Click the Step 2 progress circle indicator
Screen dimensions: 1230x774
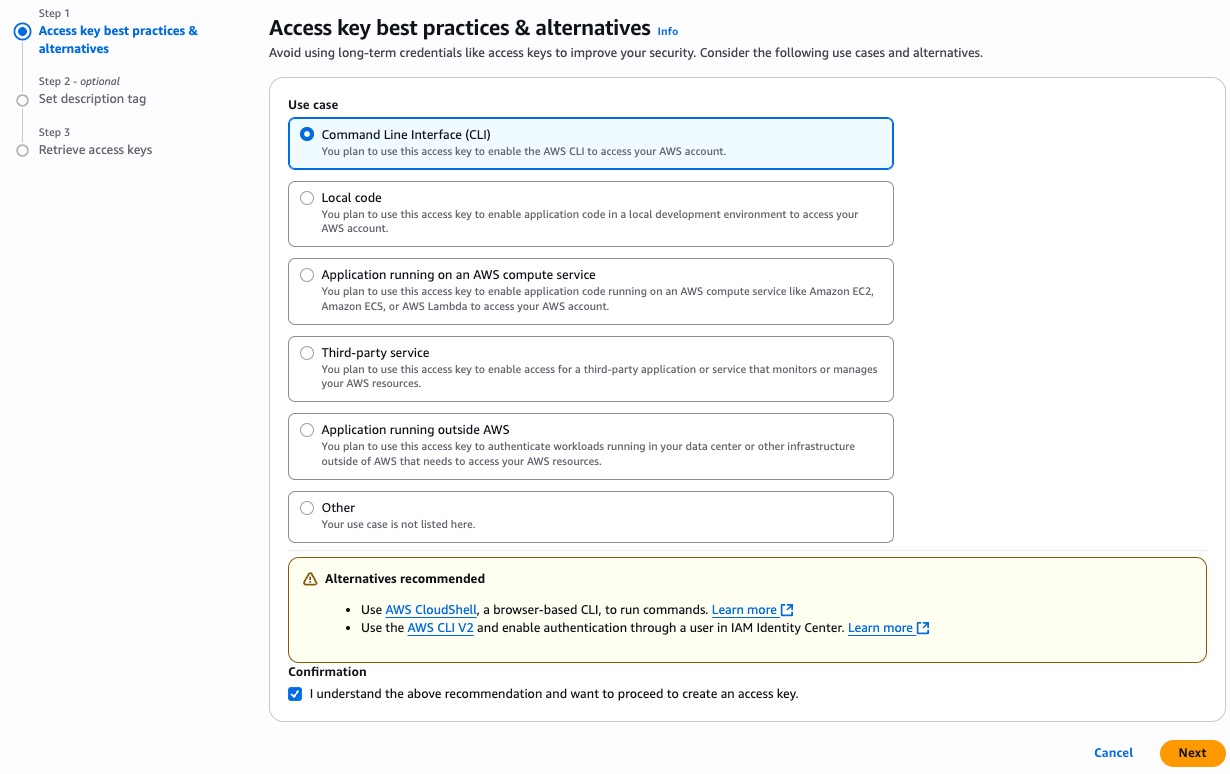22,99
